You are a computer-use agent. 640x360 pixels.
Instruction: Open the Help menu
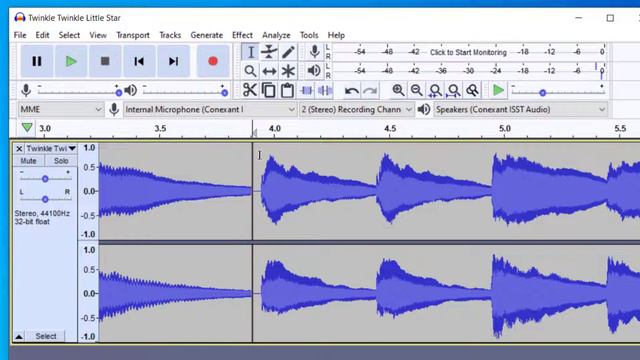[x=336, y=35]
